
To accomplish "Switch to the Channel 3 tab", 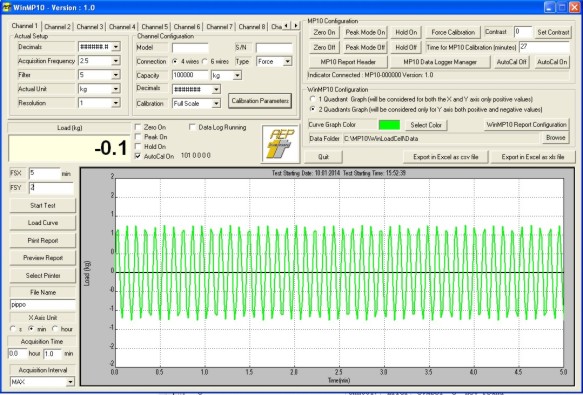I will (x=90, y=27).
